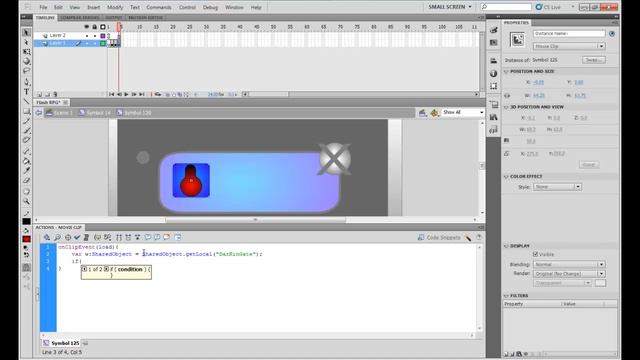Click the Stroke color swatch in Tools

click(x=27, y=221)
